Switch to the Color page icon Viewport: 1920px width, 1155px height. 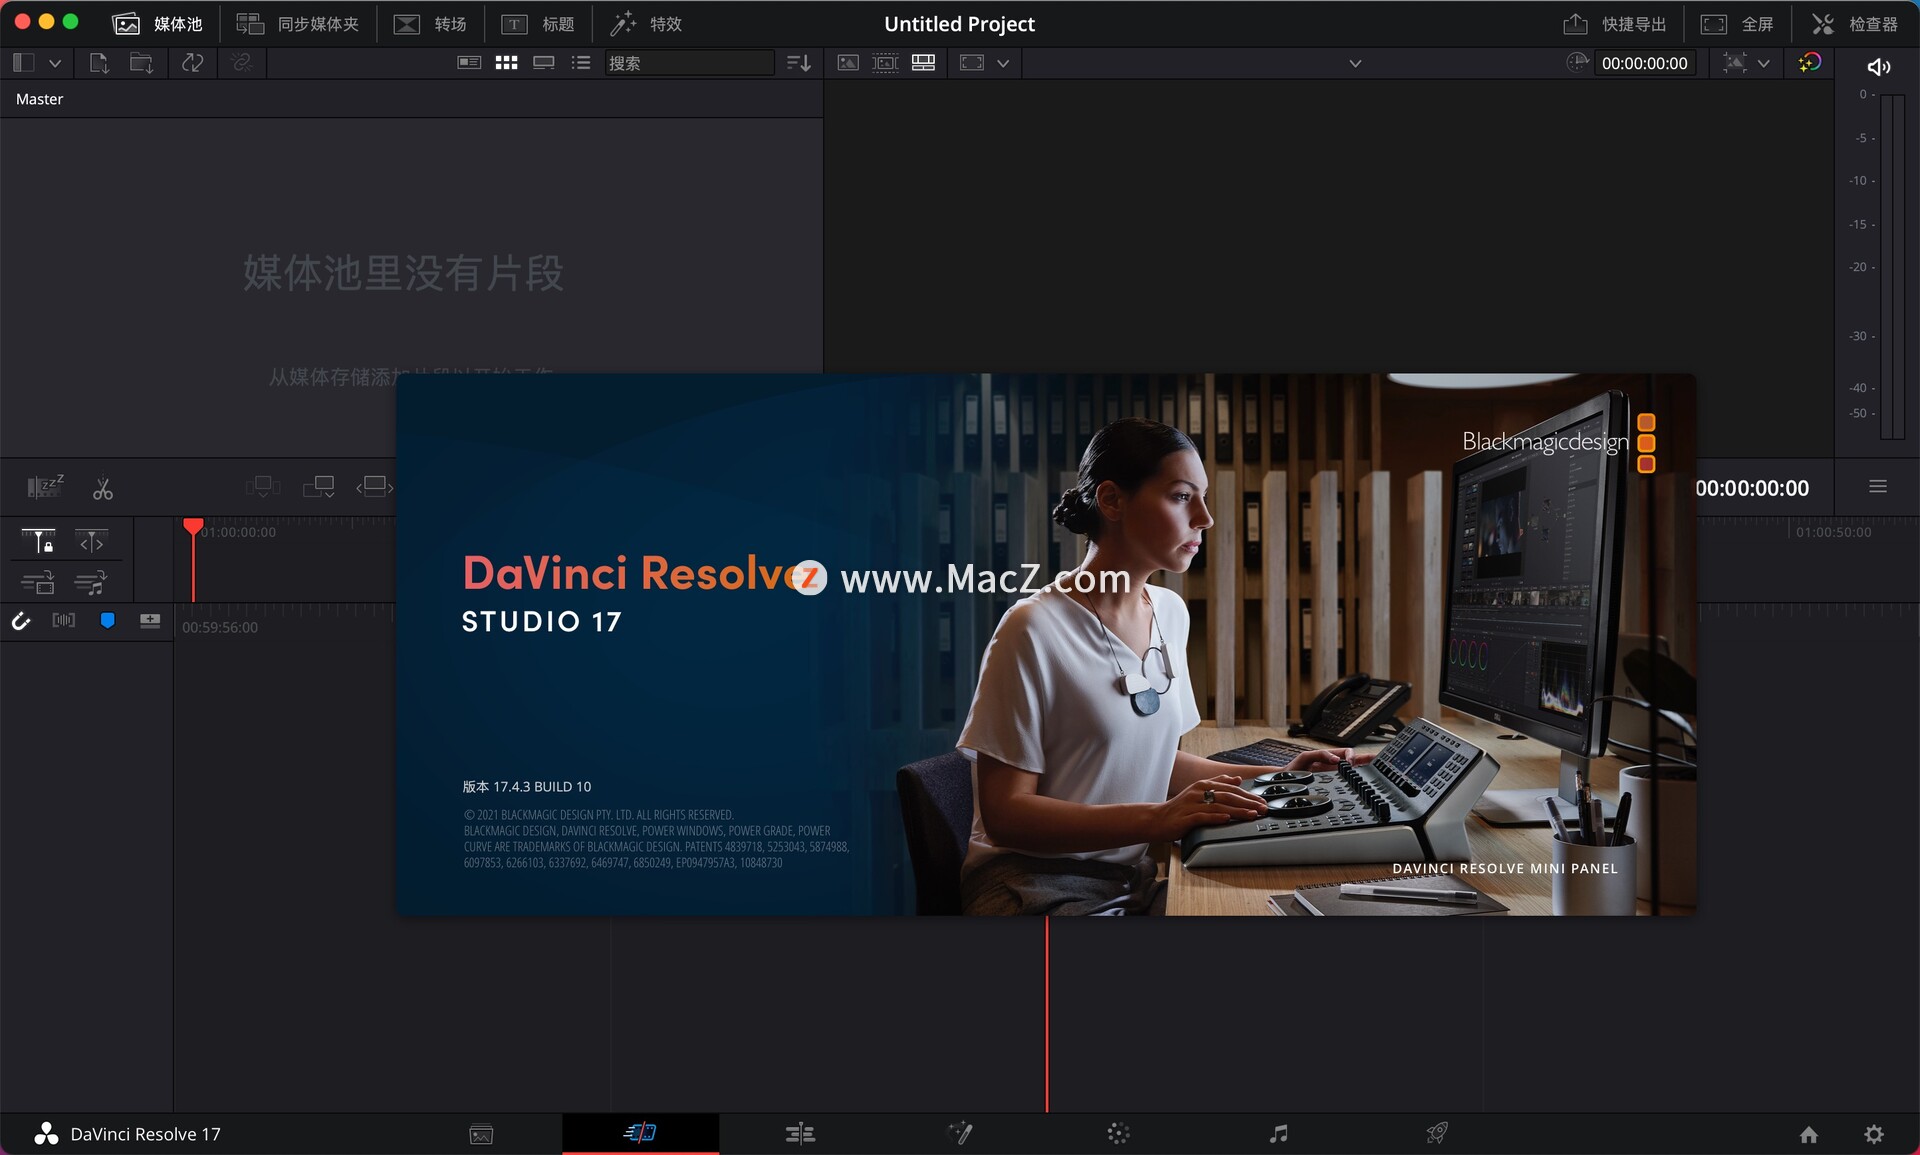click(x=1118, y=1133)
